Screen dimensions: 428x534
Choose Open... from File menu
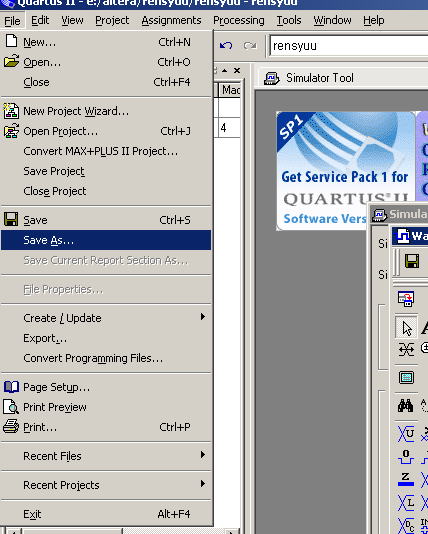[x=106, y=62]
